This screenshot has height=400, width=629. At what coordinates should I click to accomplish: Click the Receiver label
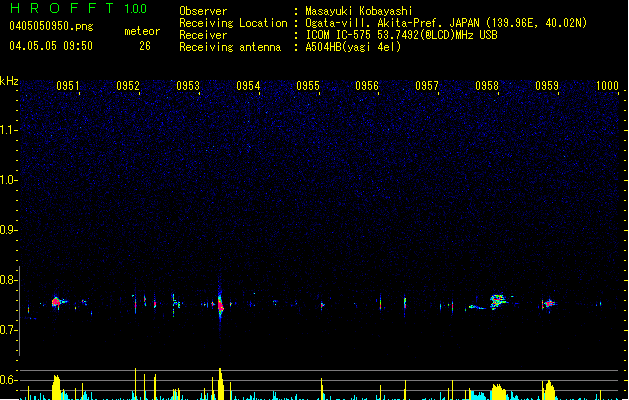(x=203, y=35)
